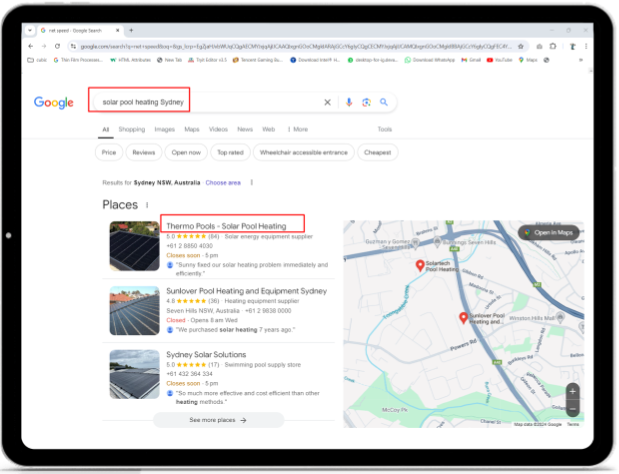The image size is (619, 474).
Task: Show more bookmarks with the overflow chevron
Action: pyautogui.click(x=581, y=60)
